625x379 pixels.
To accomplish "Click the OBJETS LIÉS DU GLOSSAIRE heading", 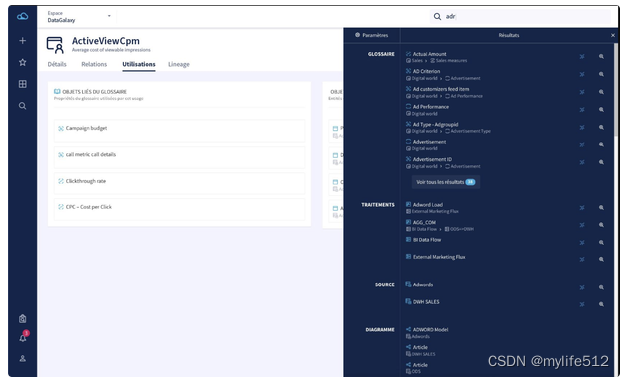I will (x=94, y=92).
